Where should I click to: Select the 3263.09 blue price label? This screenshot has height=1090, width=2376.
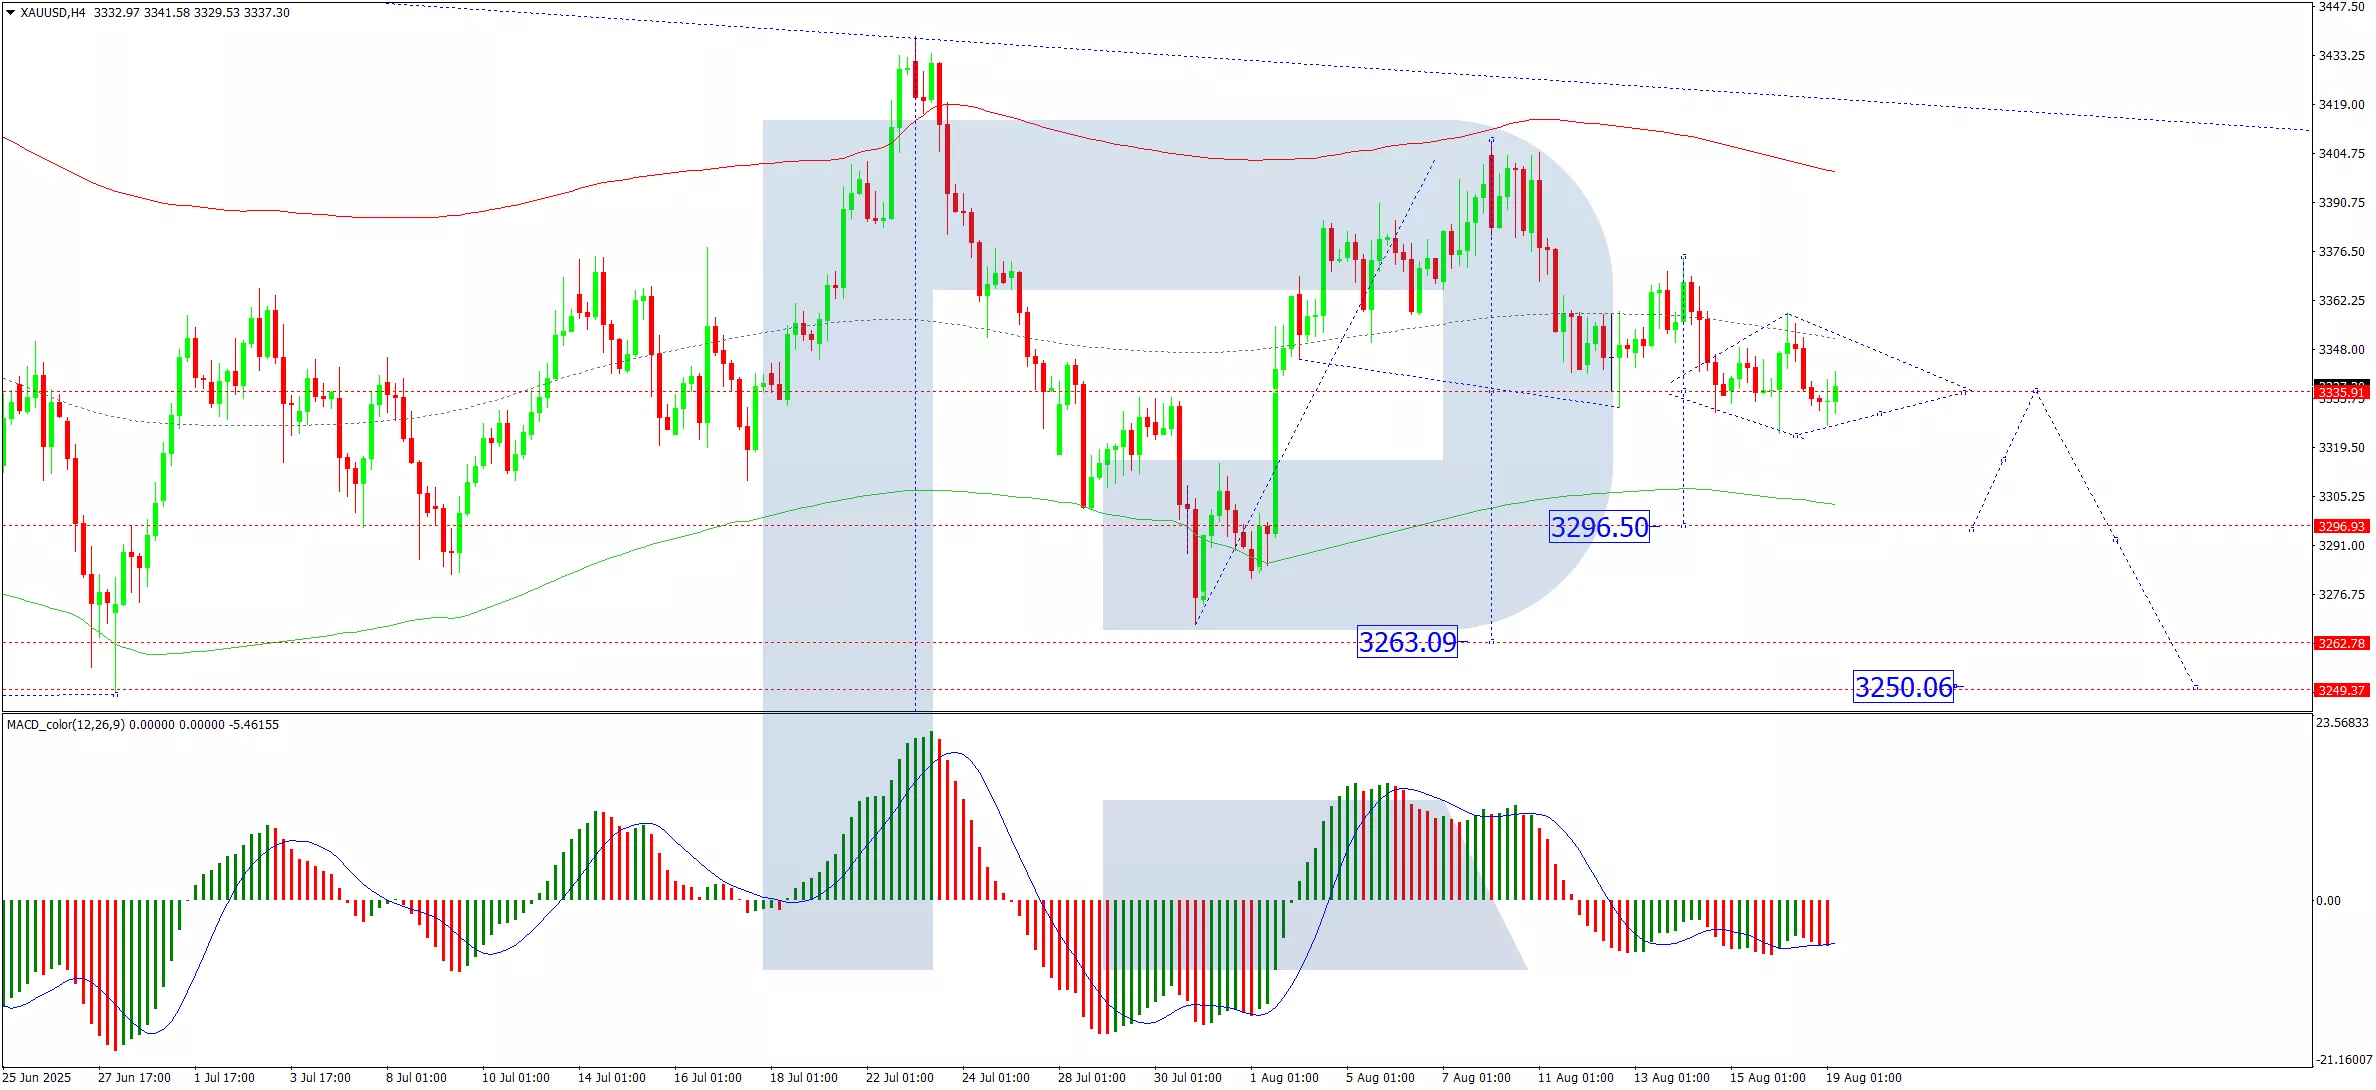[1407, 642]
